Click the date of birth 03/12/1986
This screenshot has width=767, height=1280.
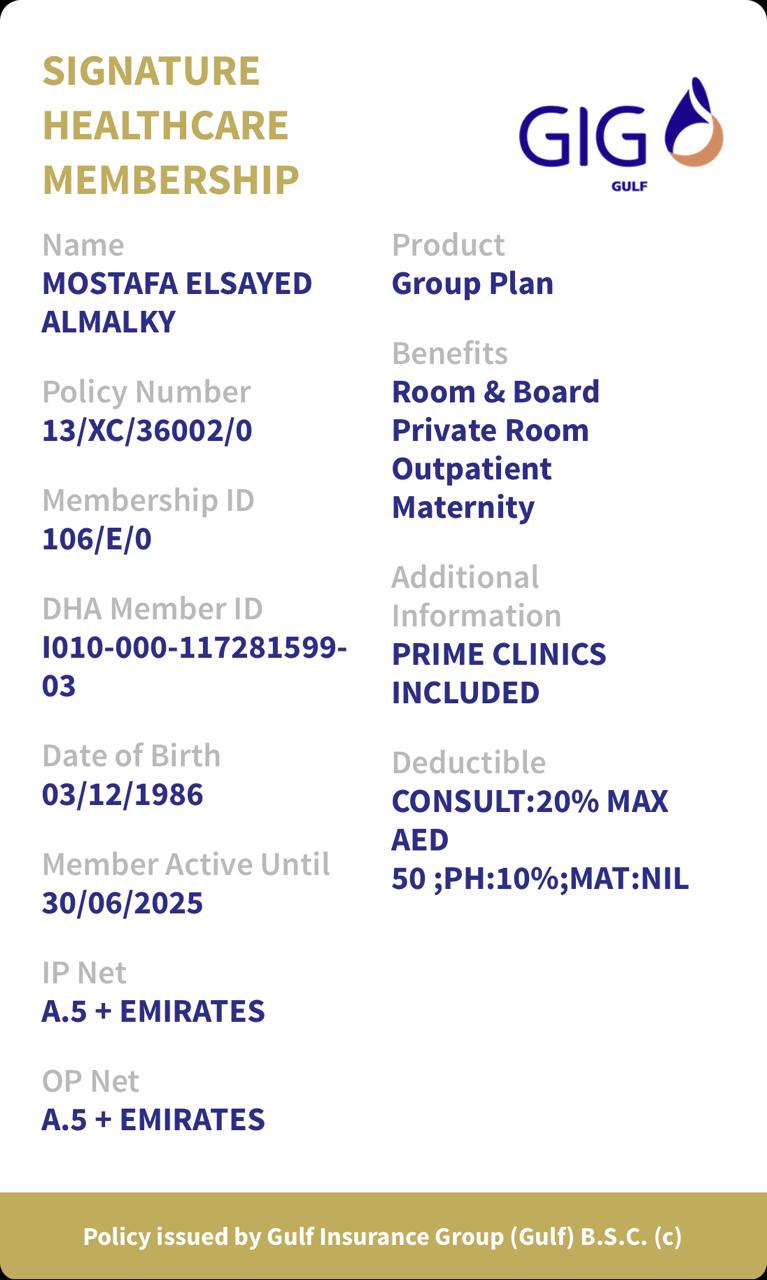pyautogui.click(x=122, y=795)
